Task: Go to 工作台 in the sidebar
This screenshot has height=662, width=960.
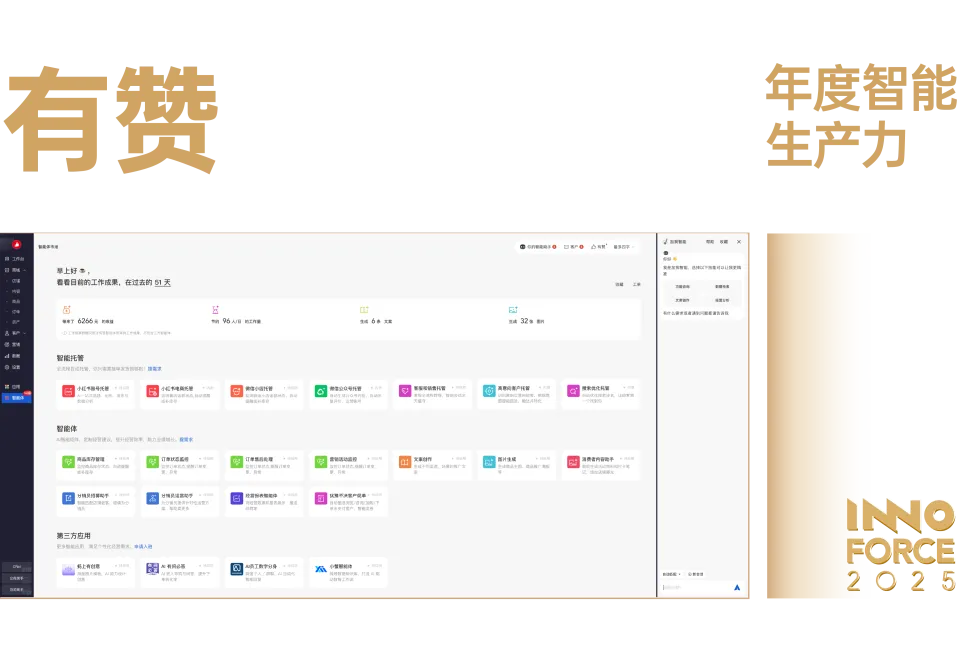Action: [17, 259]
